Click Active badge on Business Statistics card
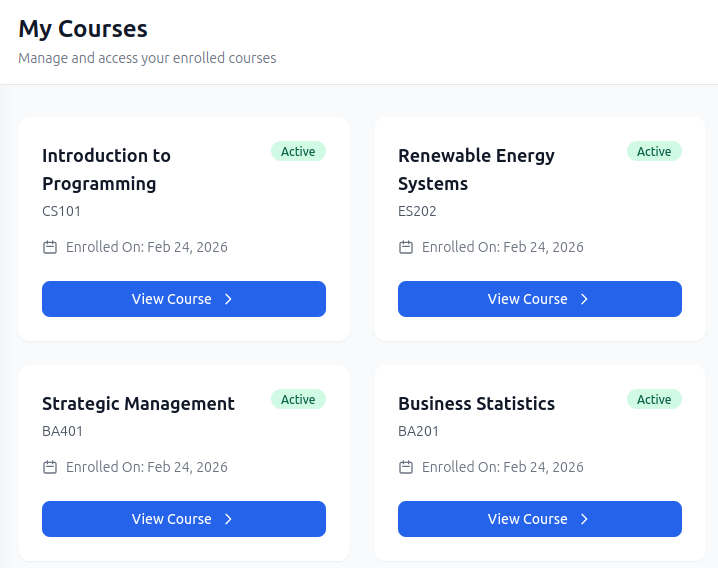Viewport: 718px width, 568px height. (654, 400)
